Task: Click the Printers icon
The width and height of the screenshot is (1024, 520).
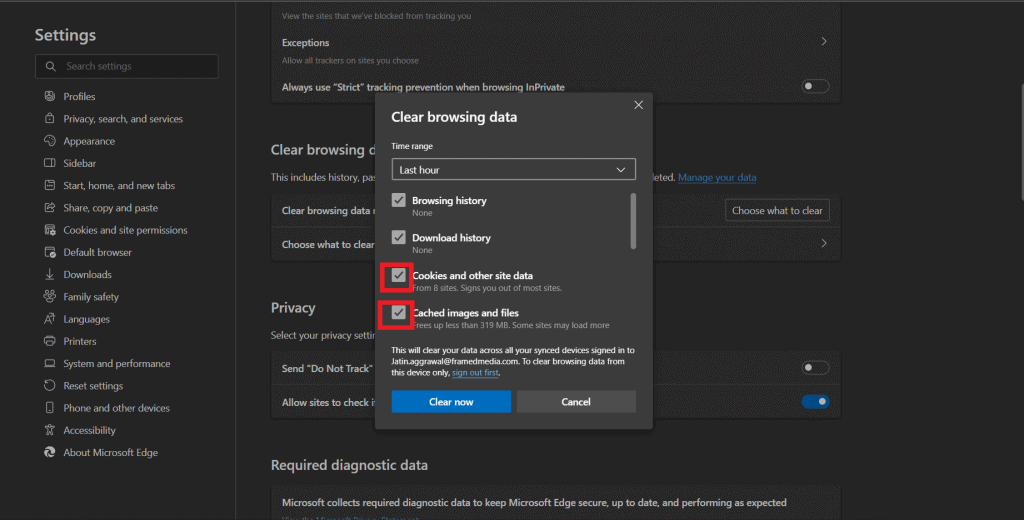Action: (50, 340)
